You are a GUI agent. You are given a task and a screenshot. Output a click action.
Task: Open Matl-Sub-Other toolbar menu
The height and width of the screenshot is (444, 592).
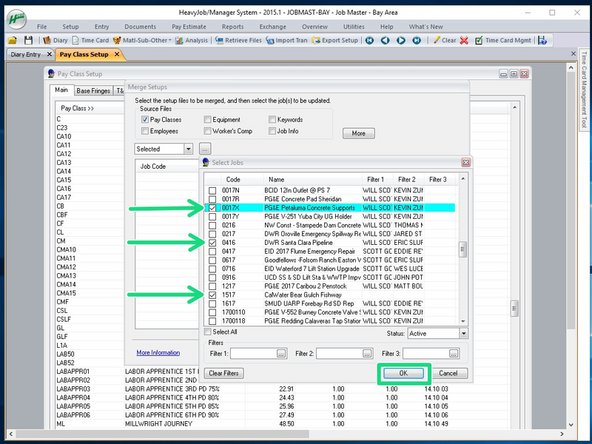tap(142, 40)
